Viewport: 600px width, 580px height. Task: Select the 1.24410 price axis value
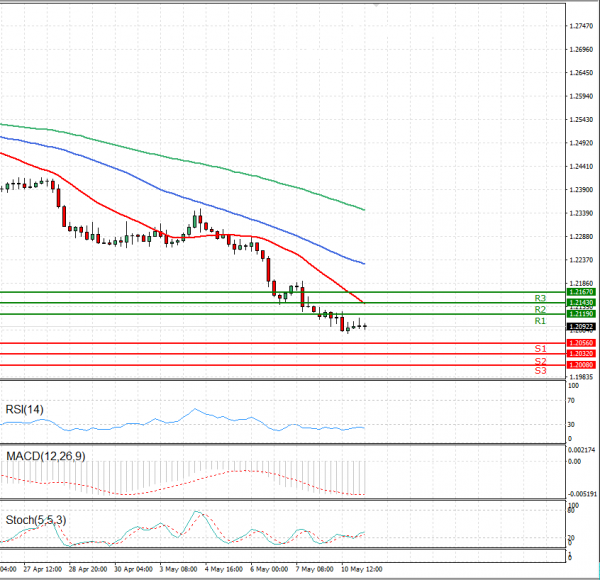click(581, 166)
